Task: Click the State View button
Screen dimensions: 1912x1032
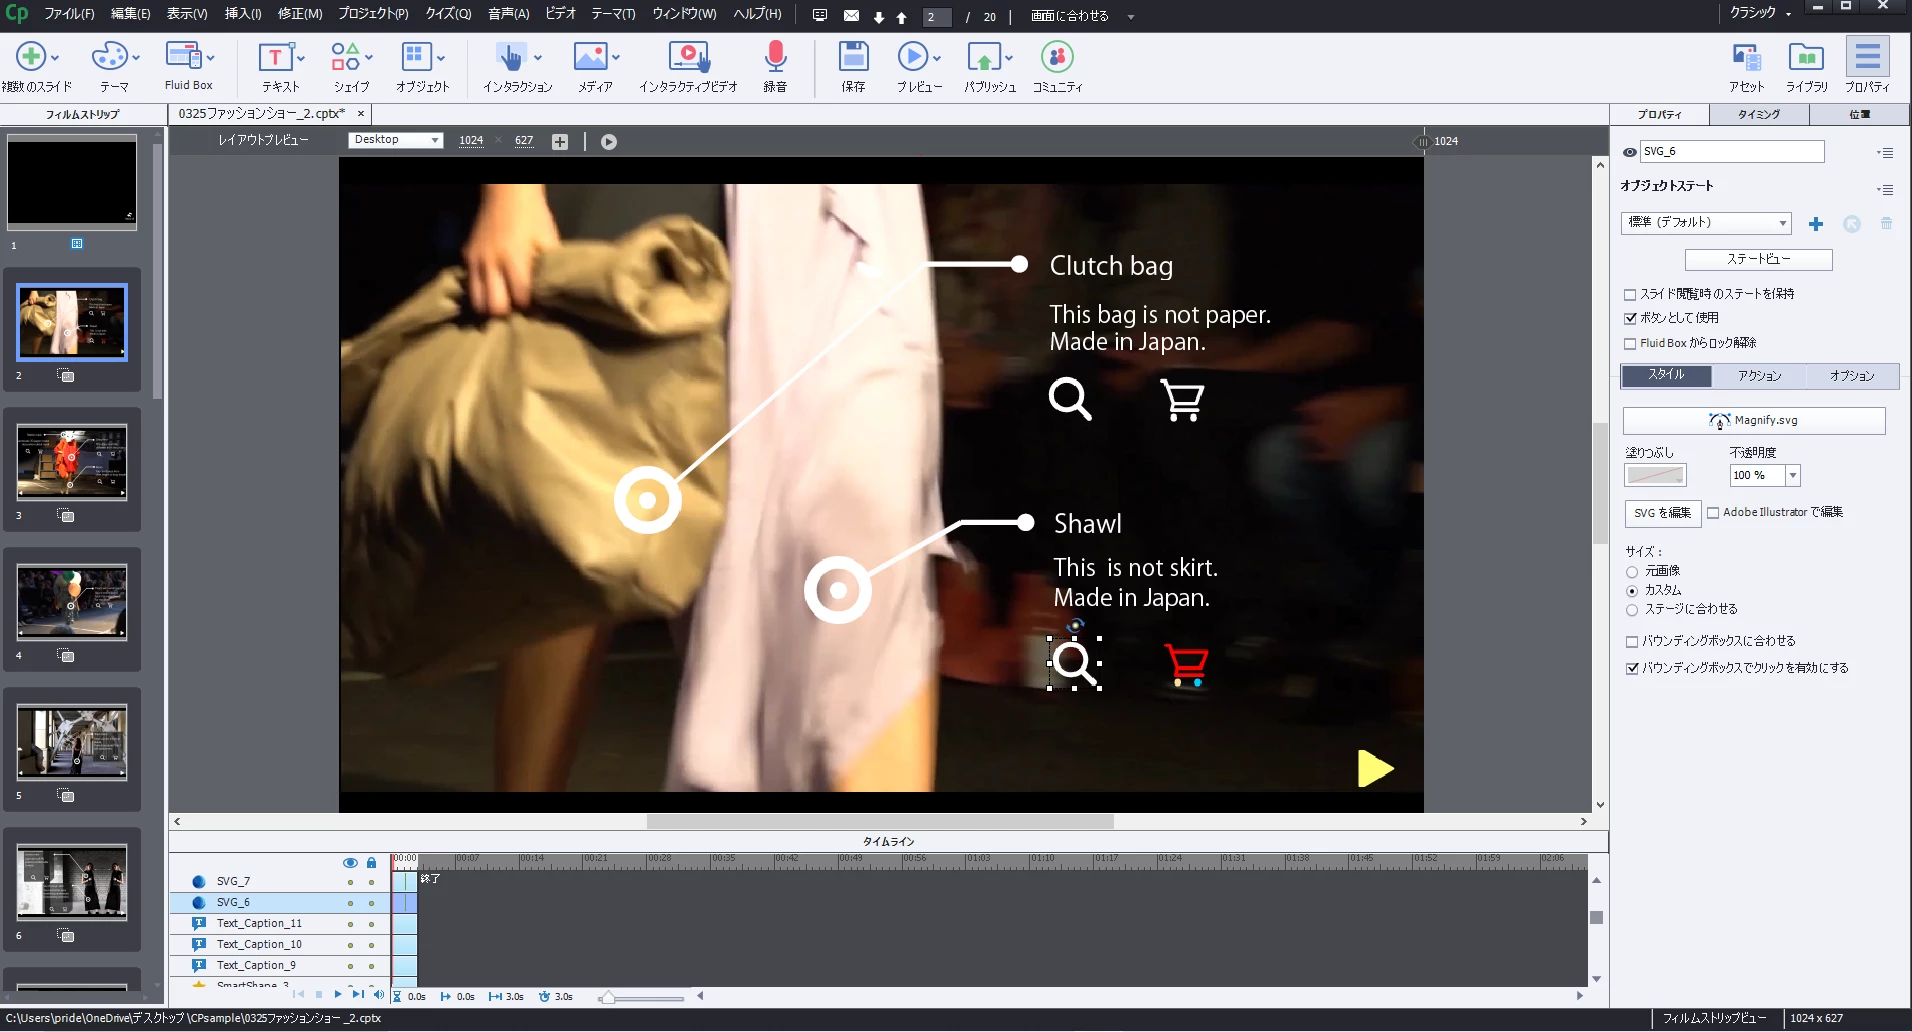Action: tap(1758, 260)
